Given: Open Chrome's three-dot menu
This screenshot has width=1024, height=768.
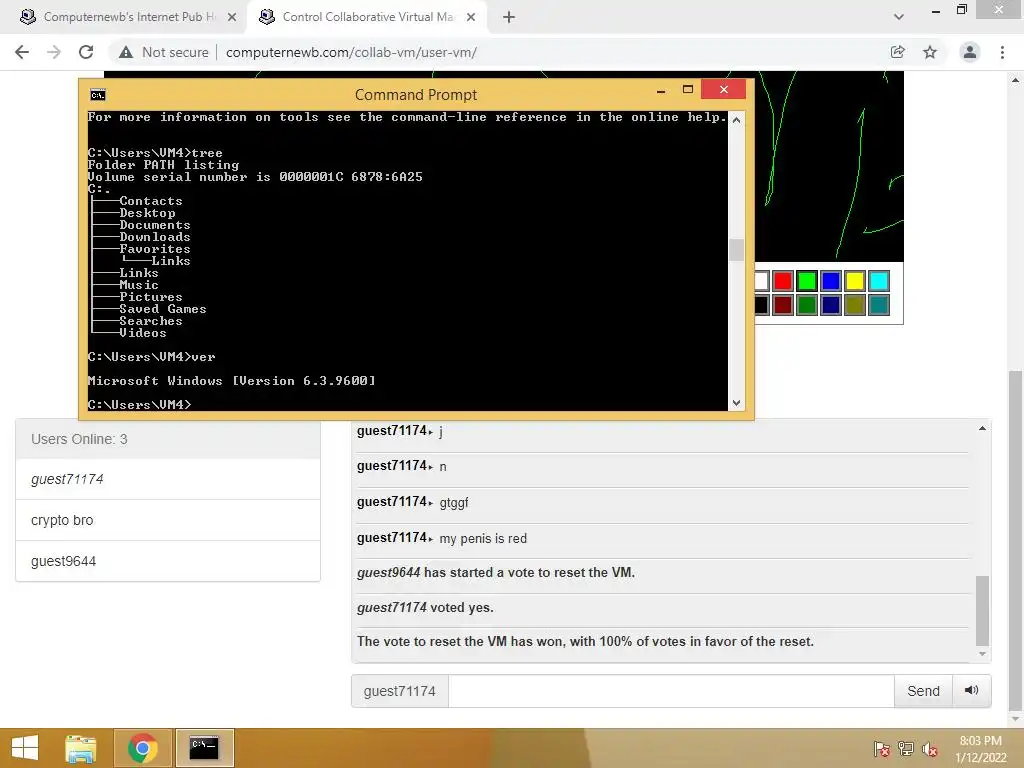Looking at the screenshot, I should (1002, 52).
